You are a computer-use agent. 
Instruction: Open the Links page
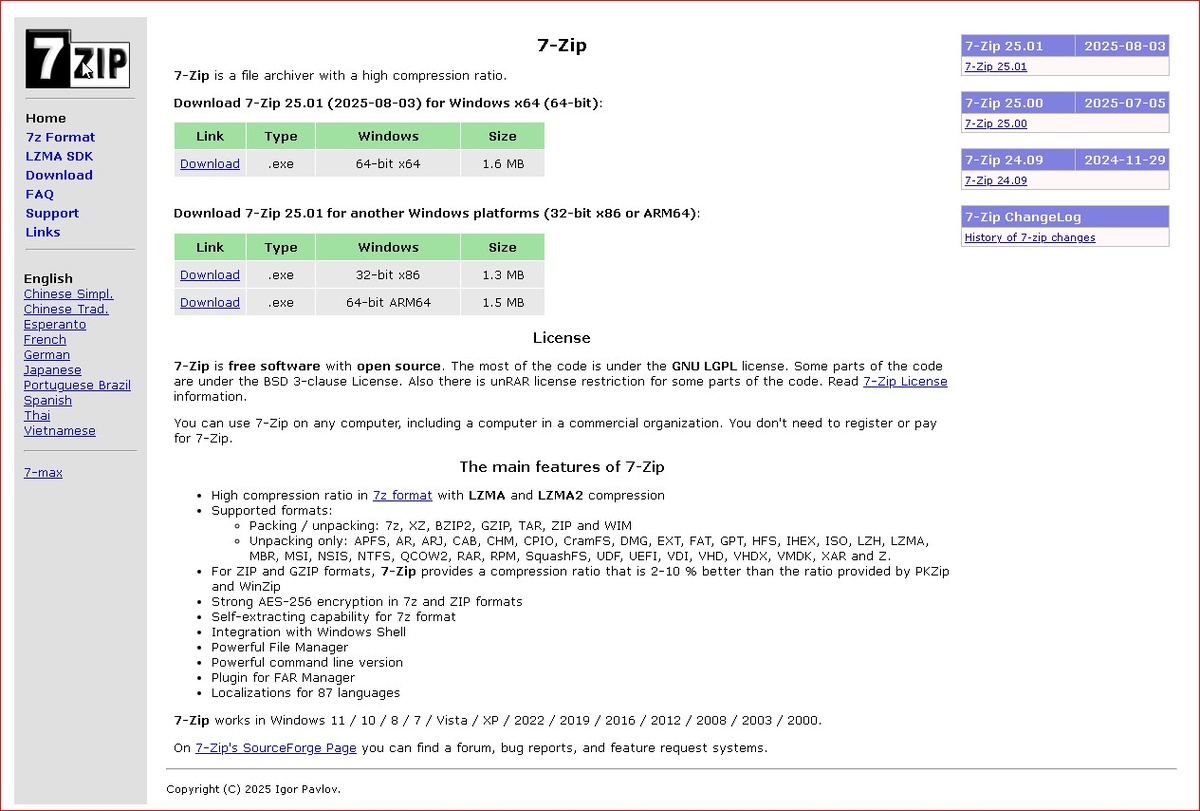pos(43,232)
